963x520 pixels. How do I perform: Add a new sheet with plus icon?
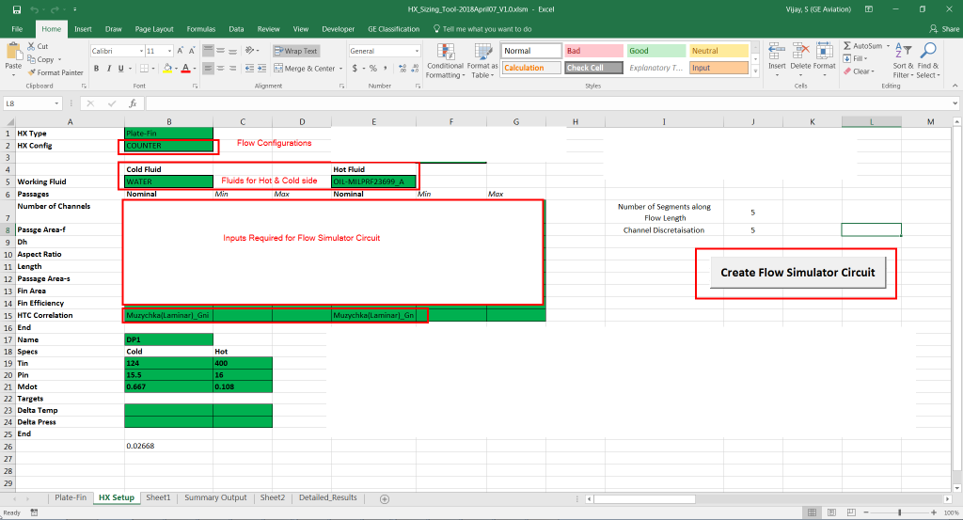pyautogui.click(x=384, y=499)
